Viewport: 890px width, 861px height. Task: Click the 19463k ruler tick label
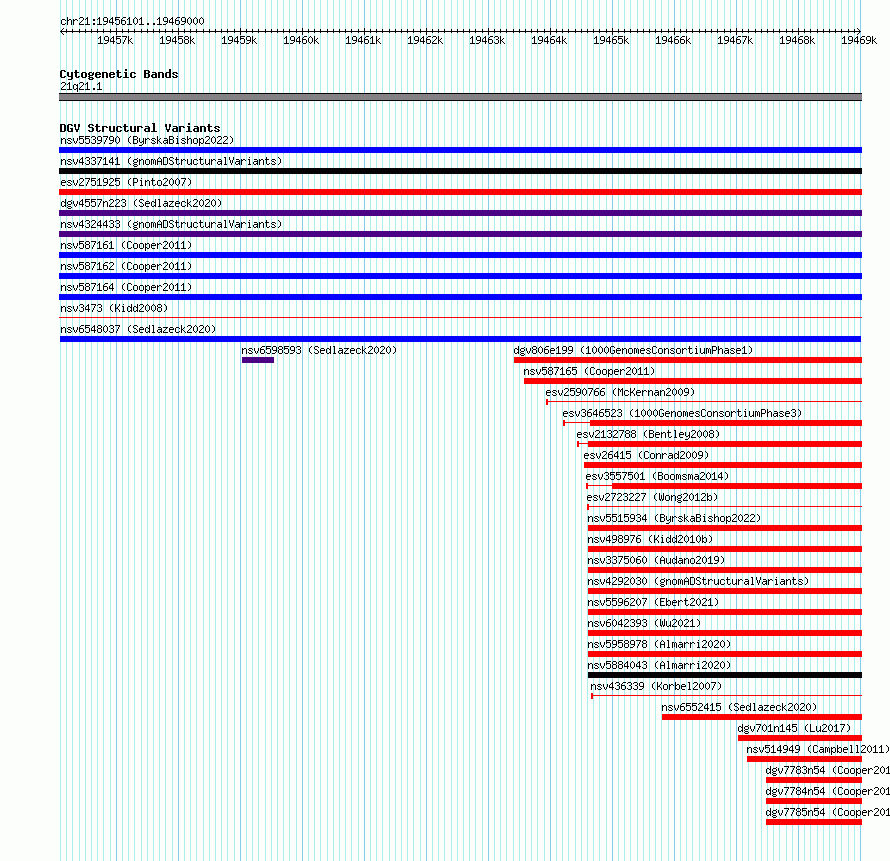487,40
